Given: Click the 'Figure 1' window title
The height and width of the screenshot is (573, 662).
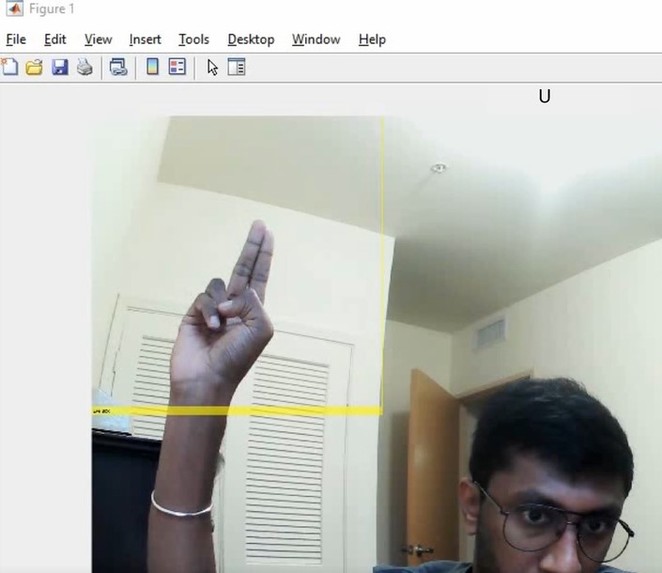Looking at the screenshot, I should (52, 9).
